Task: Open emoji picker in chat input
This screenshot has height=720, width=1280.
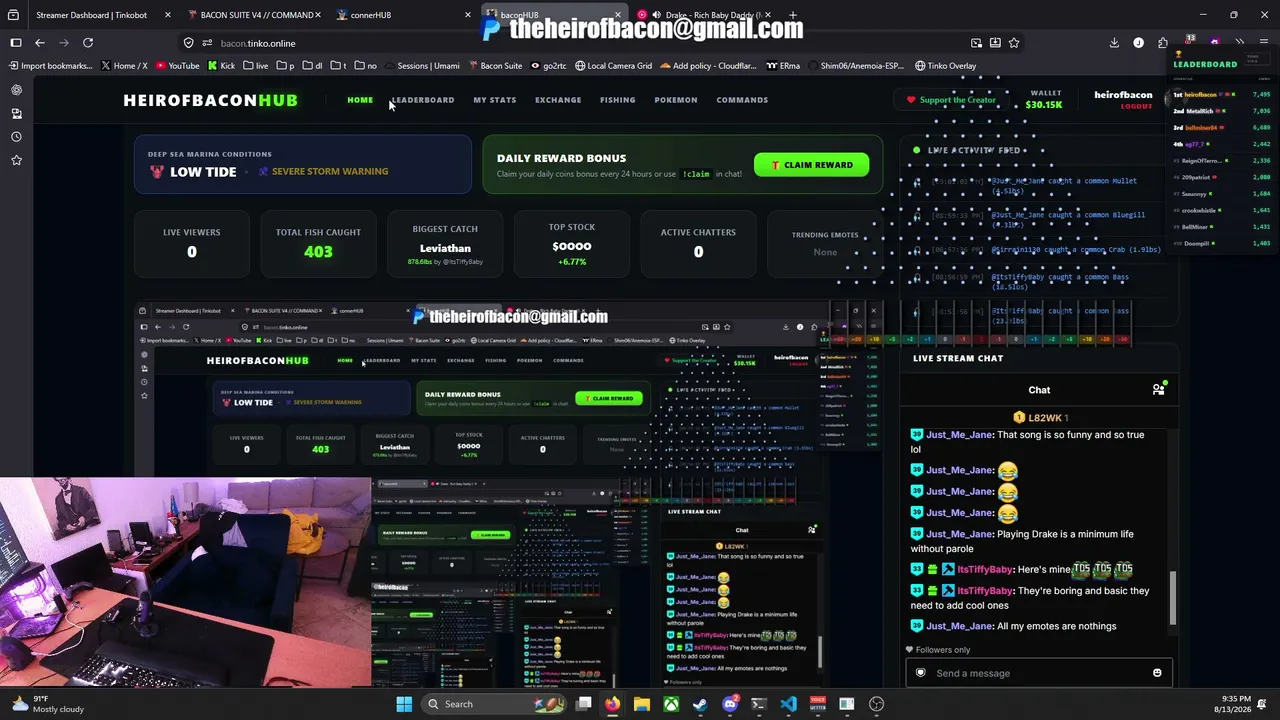Action: (x=1157, y=673)
